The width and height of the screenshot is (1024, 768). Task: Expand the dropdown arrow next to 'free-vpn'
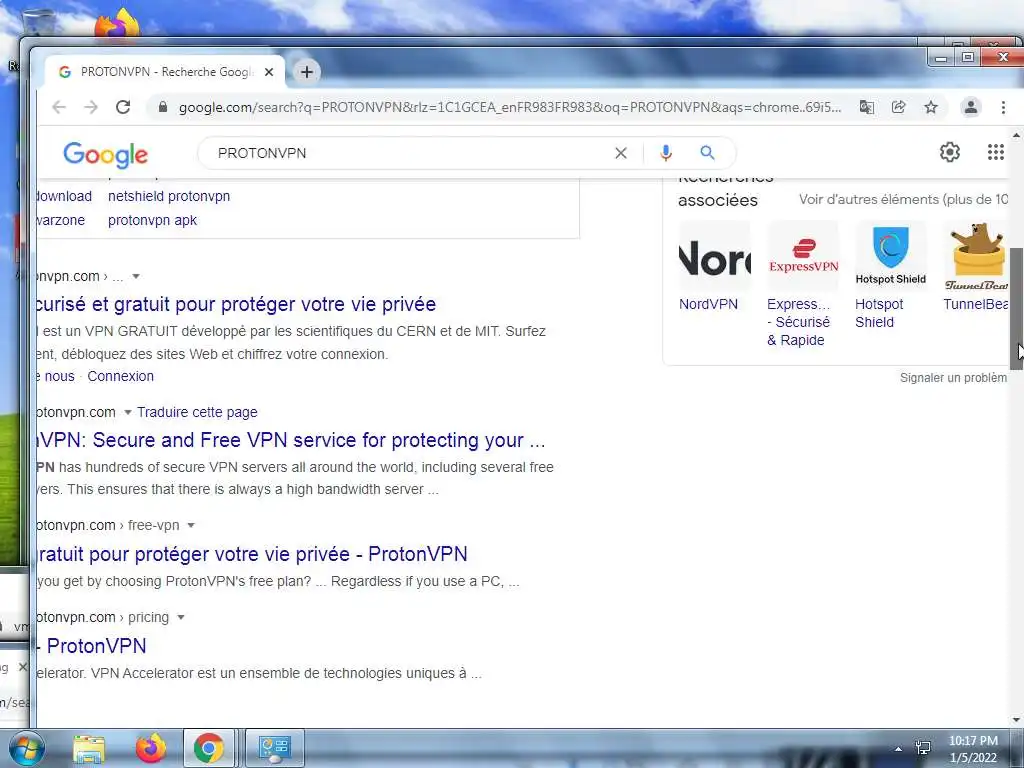[x=191, y=525]
